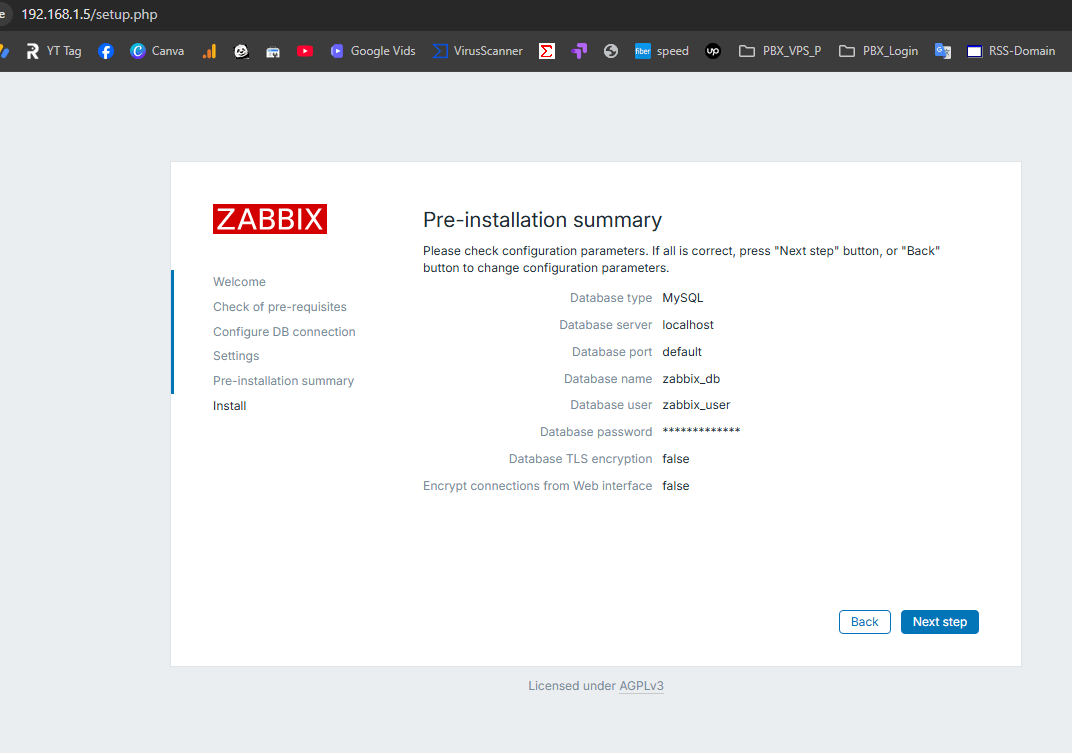The height and width of the screenshot is (753, 1072).
Task: Click the Database type label
Action: click(x=611, y=298)
